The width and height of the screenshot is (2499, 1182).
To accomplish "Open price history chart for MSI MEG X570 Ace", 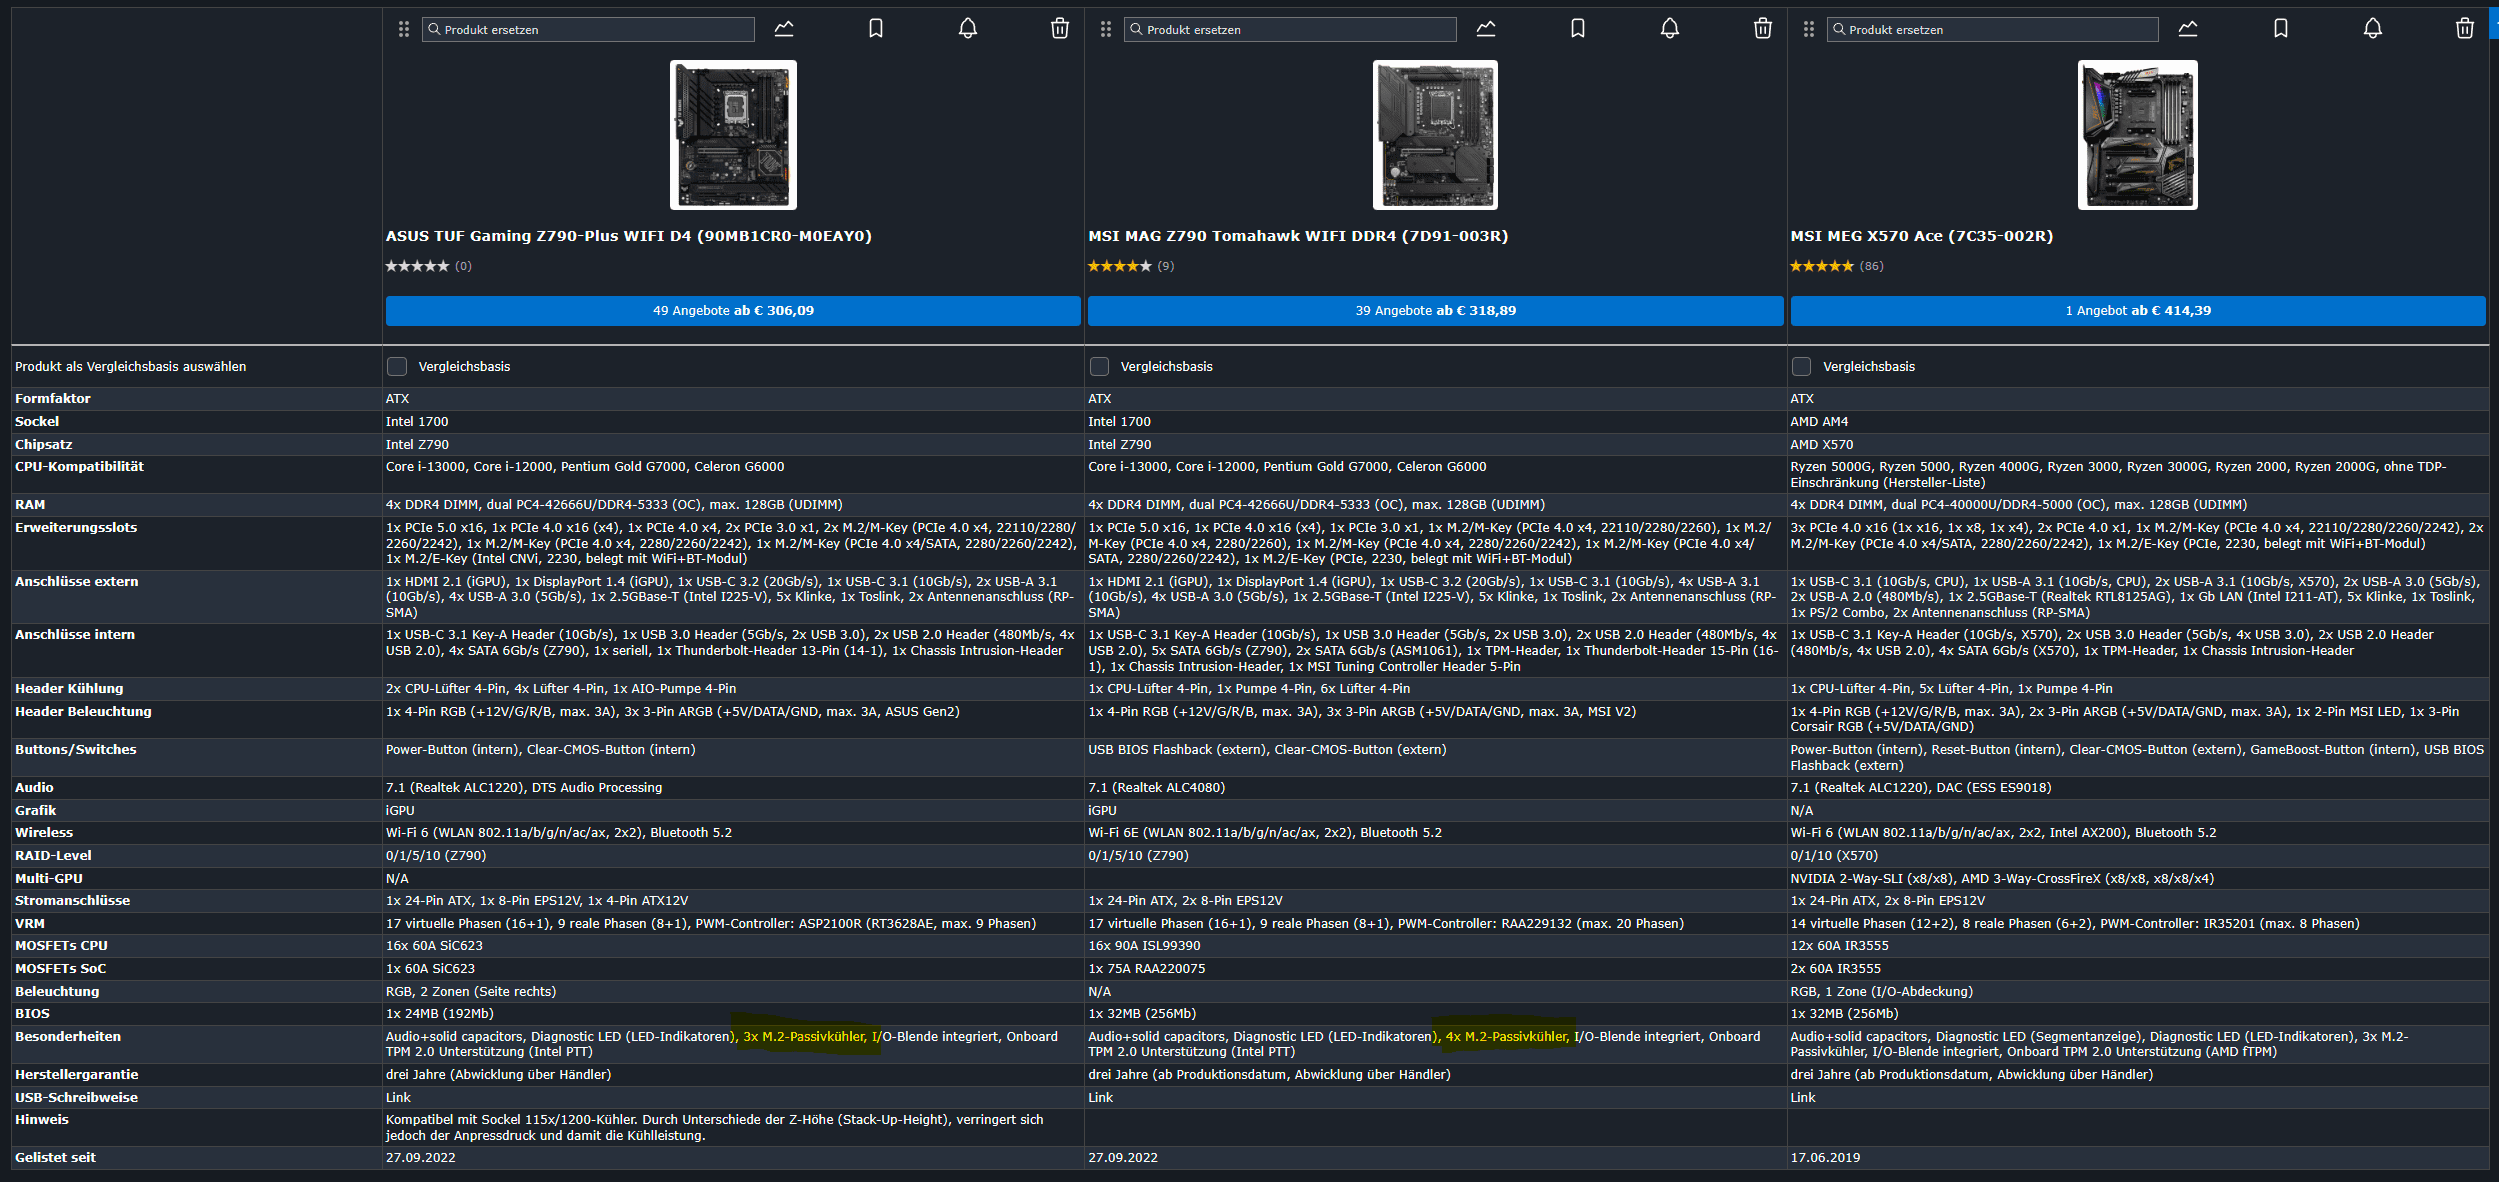I will point(2188,29).
